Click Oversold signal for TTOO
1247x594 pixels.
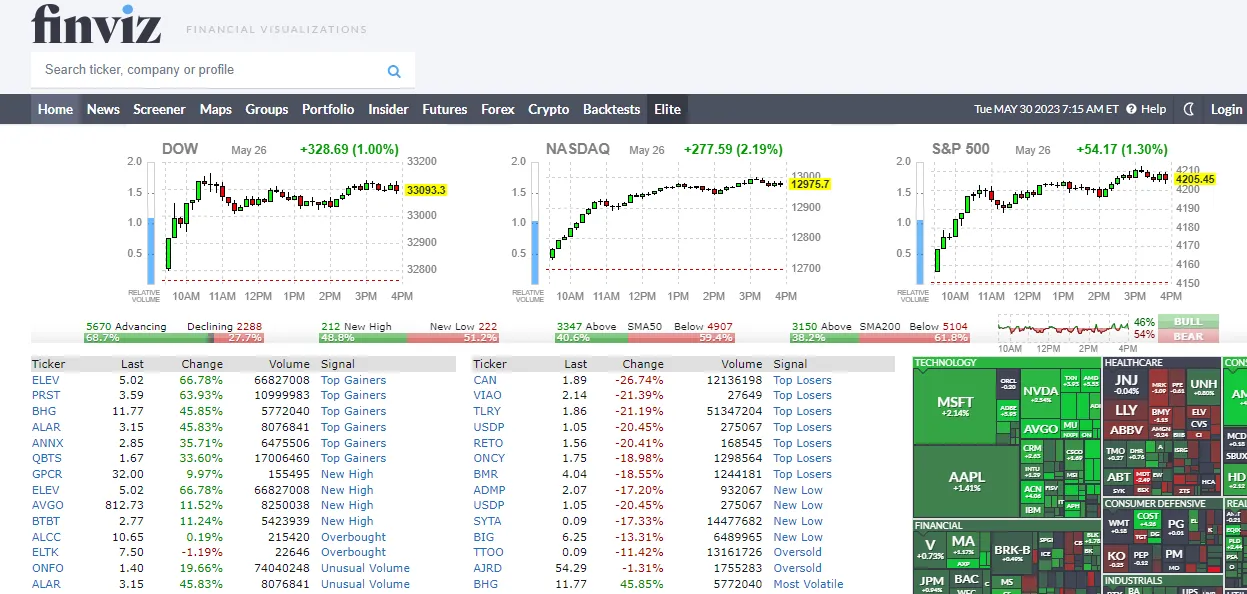[x=797, y=553]
